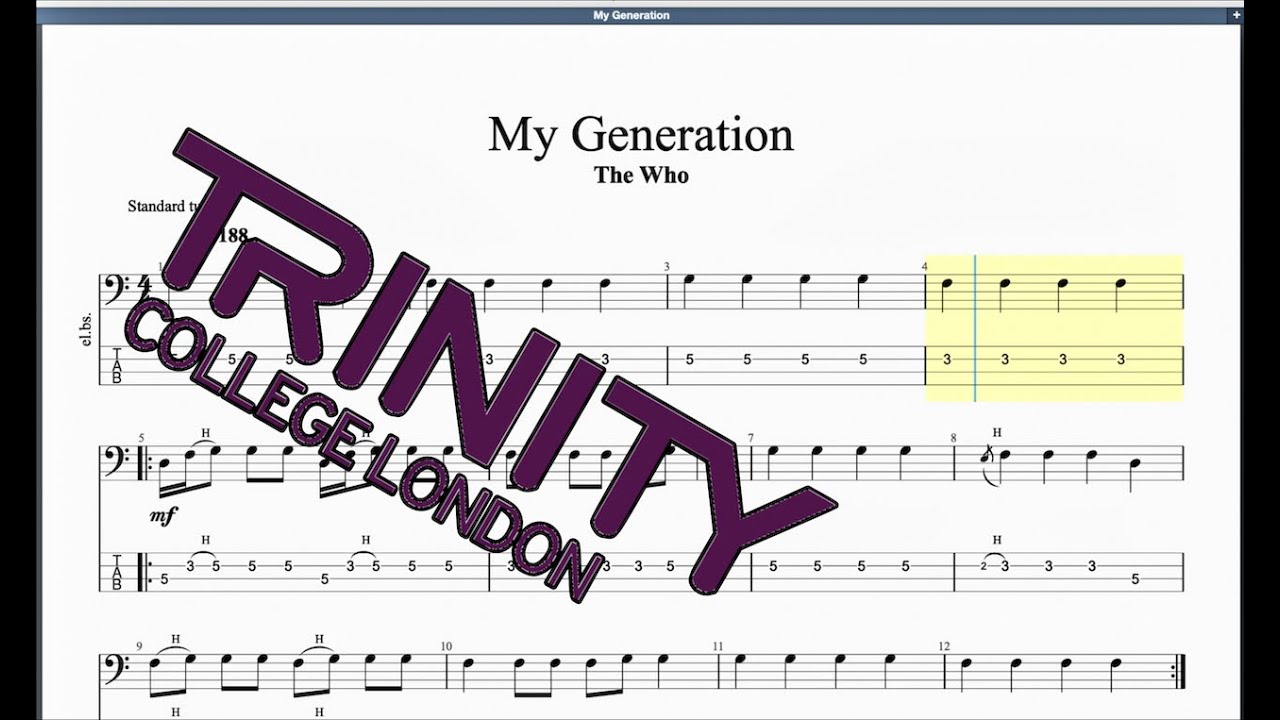Click the TAB label of the second system
This screenshot has height=720, width=1280.
[115, 571]
